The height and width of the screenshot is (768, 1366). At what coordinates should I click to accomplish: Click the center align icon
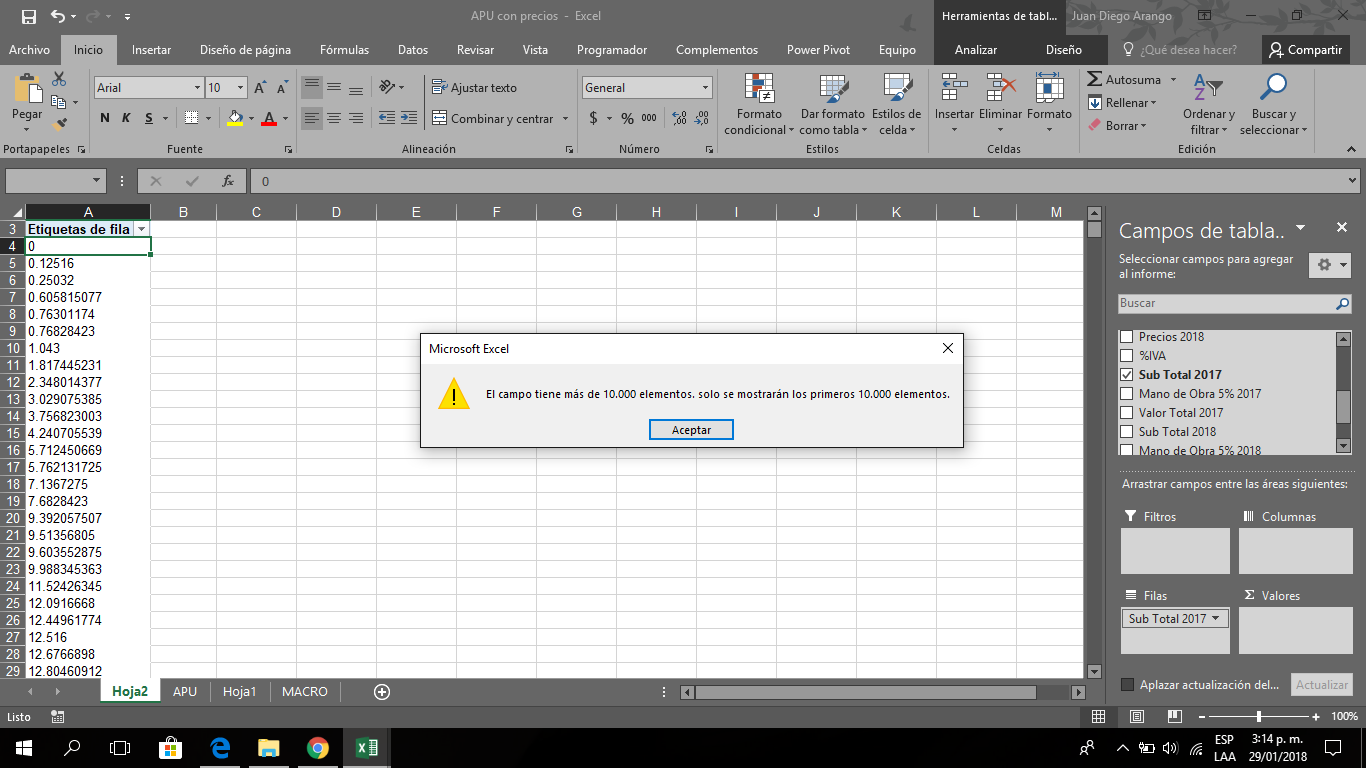(334, 118)
